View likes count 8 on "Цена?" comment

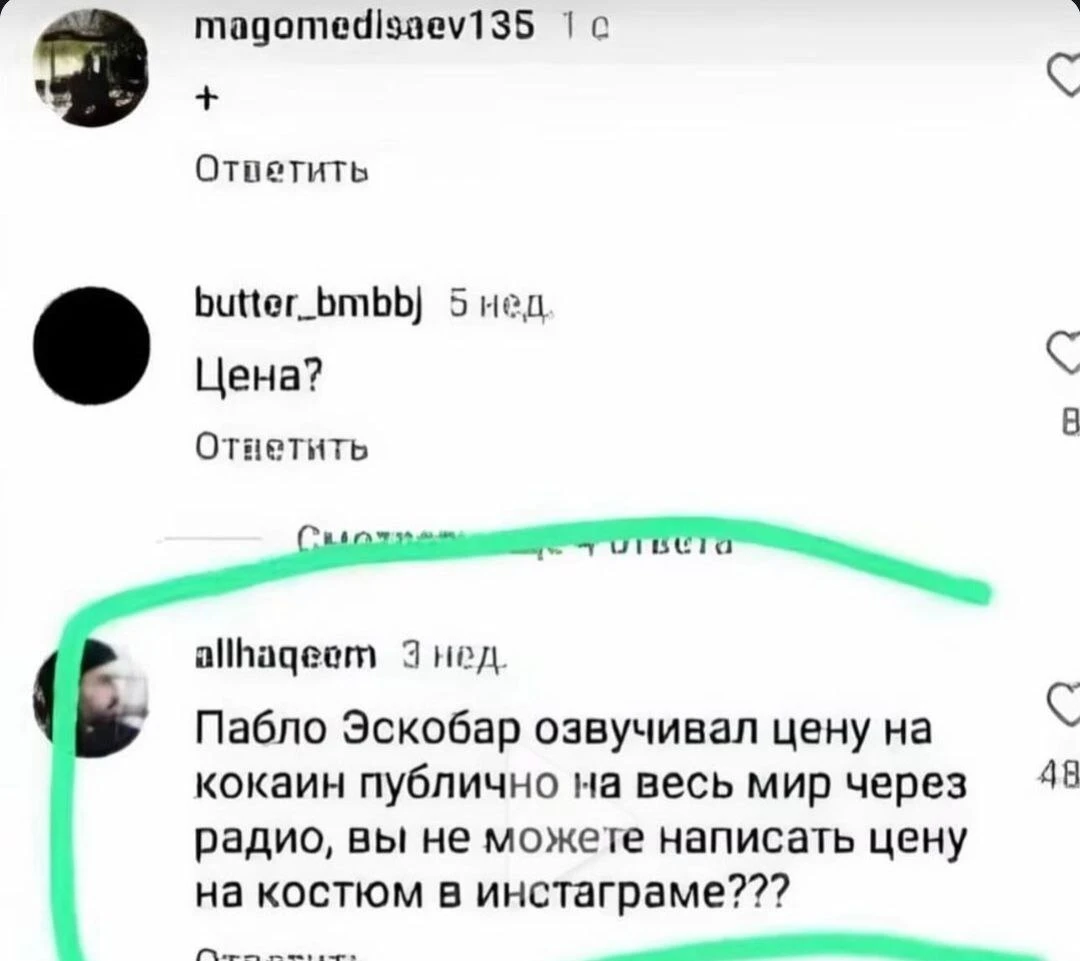(x=1070, y=422)
